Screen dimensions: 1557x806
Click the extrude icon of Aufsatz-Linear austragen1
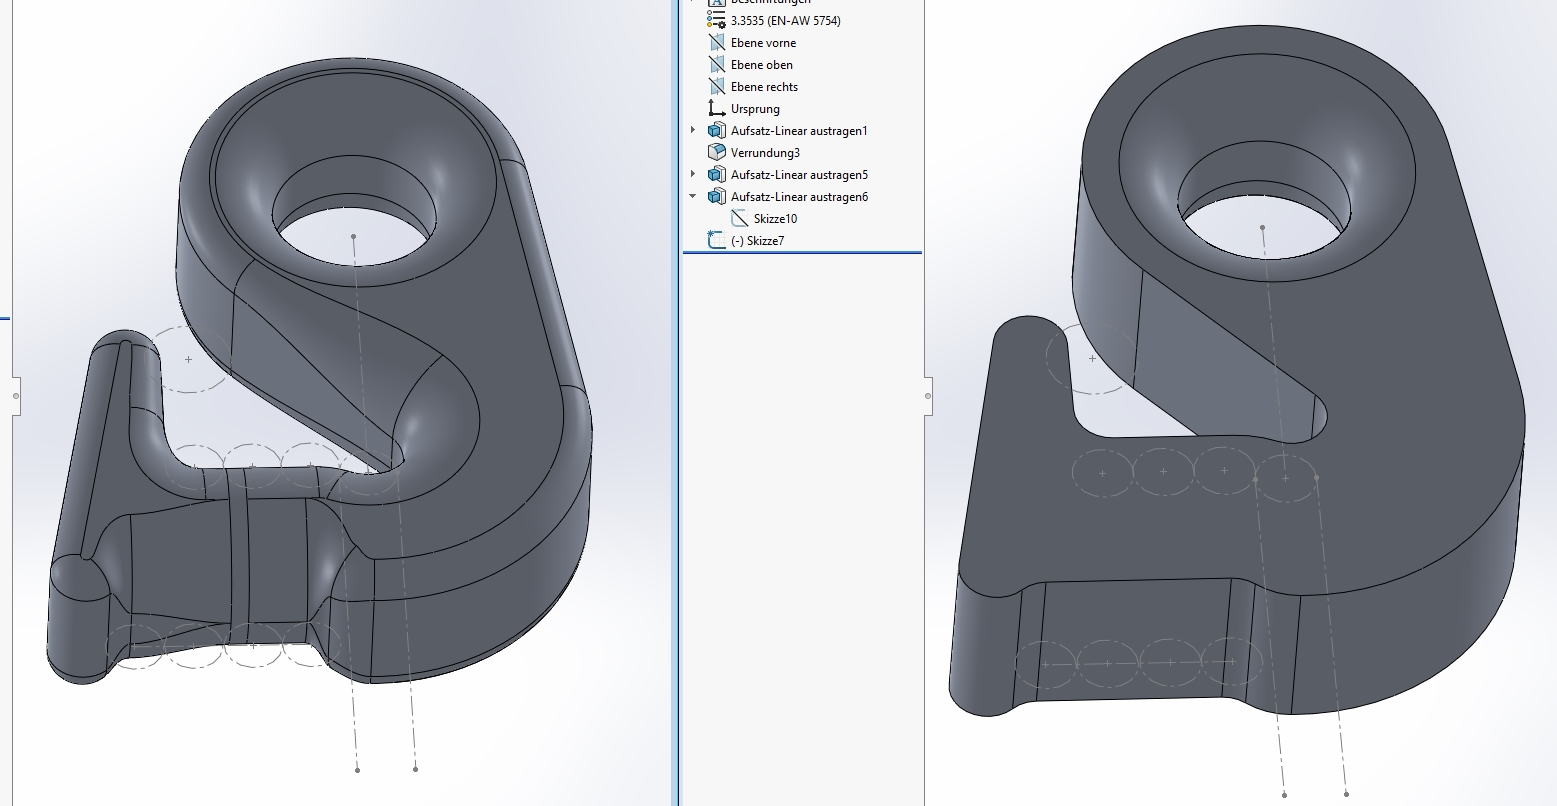(x=716, y=131)
